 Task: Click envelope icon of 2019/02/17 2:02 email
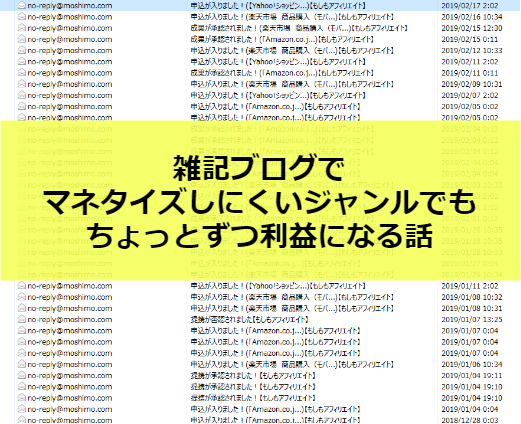coord(22,5)
